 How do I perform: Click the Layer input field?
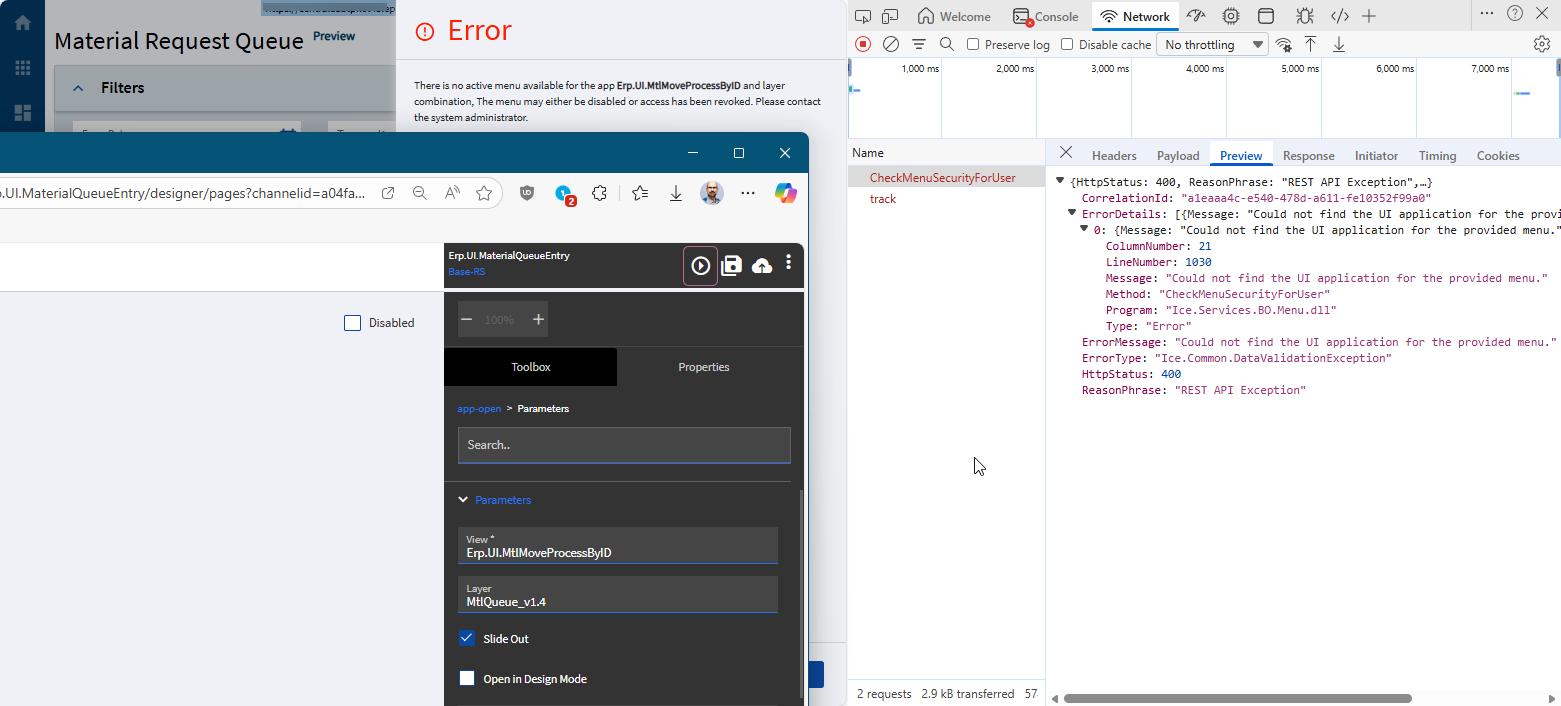pos(617,595)
